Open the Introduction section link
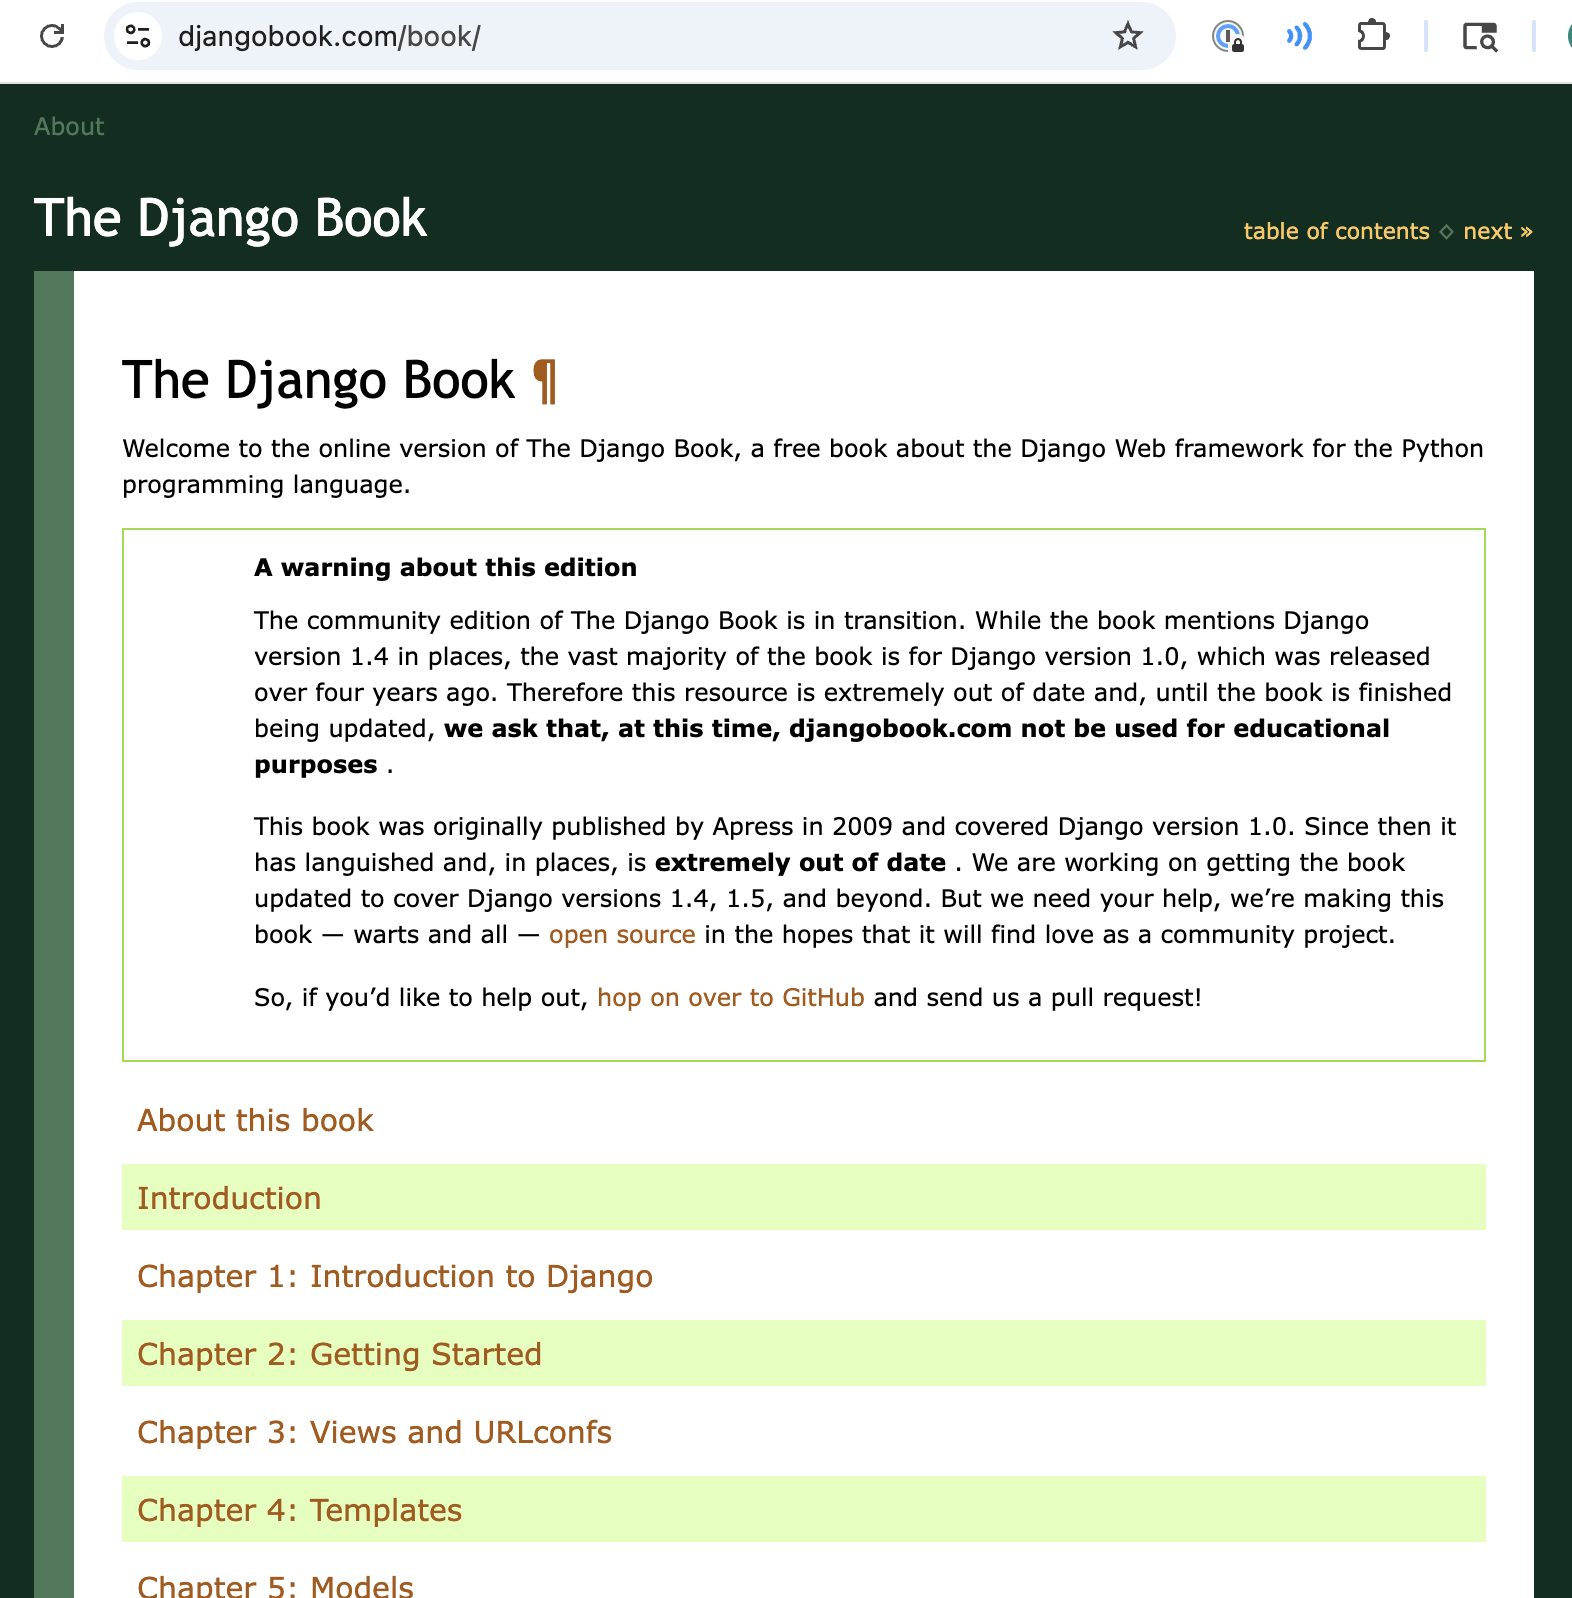 229,1198
